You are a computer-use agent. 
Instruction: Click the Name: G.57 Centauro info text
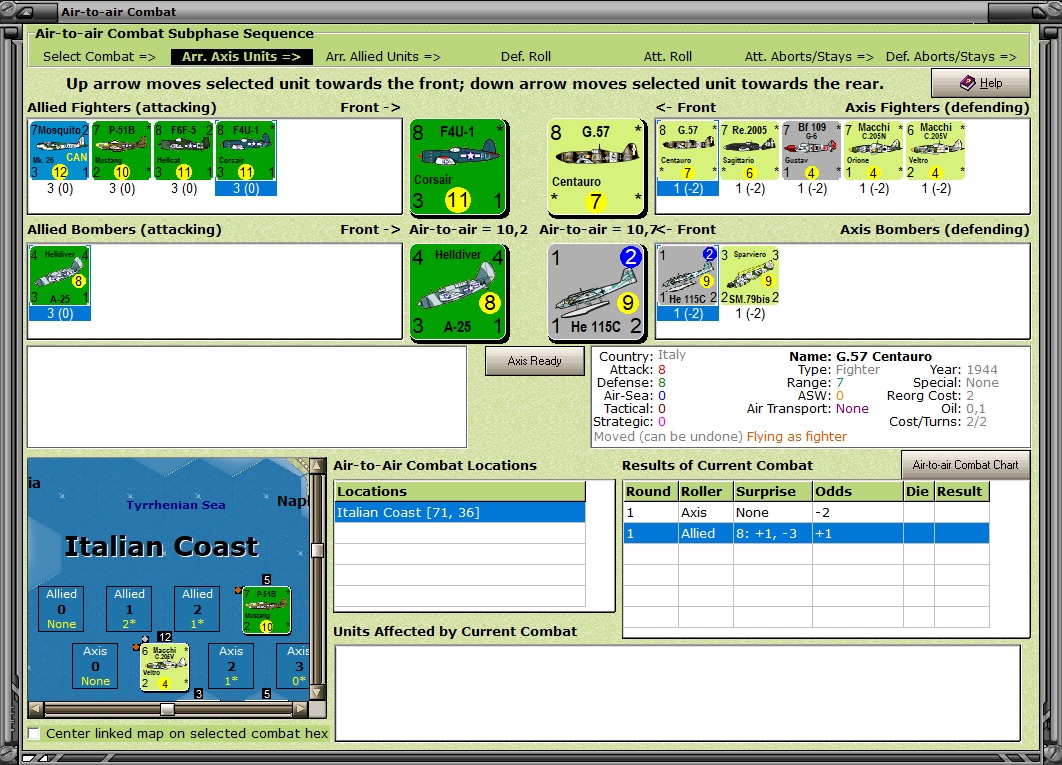[860, 356]
